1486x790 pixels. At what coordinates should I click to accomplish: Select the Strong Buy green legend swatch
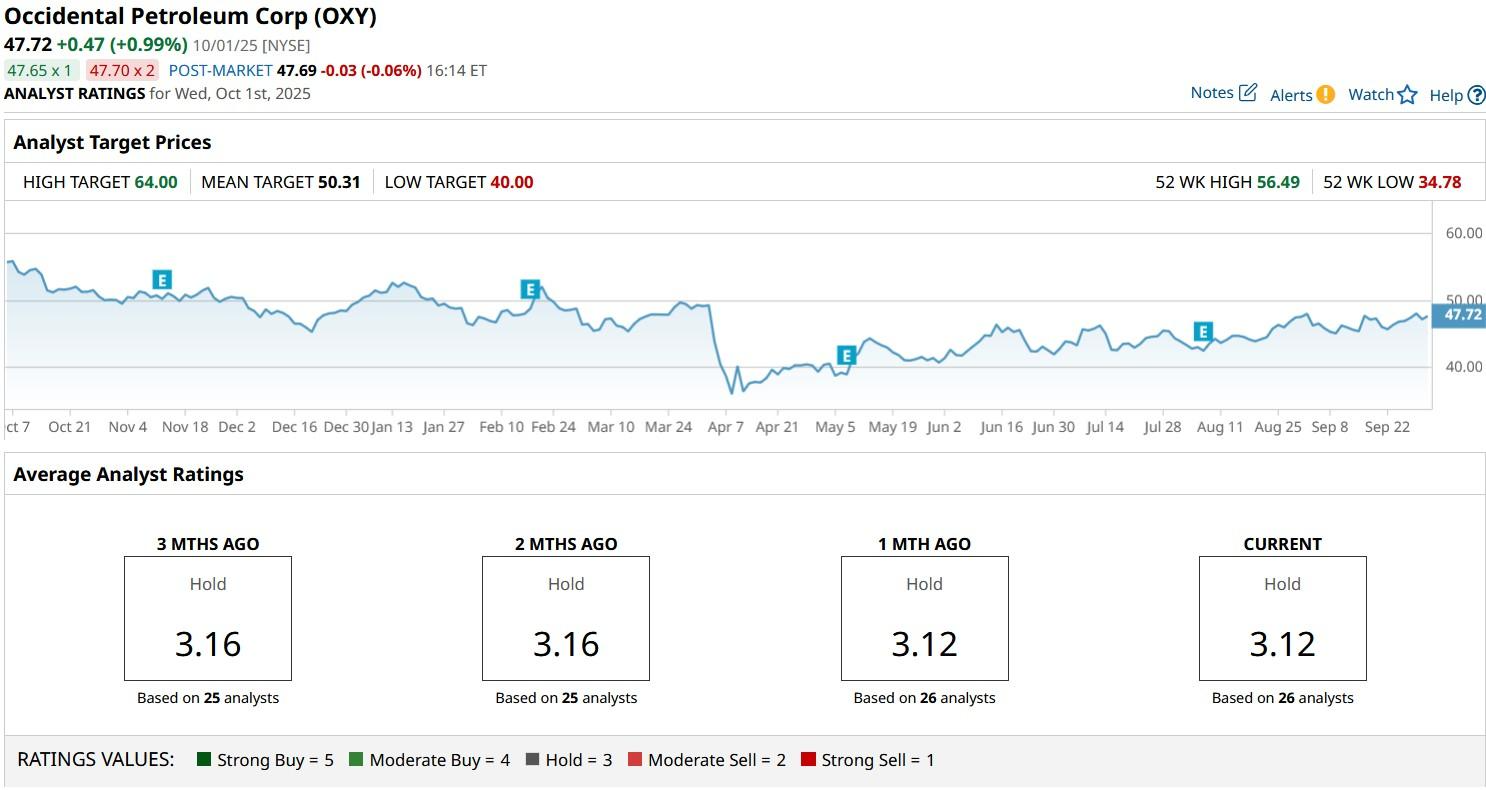[x=203, y=759]
